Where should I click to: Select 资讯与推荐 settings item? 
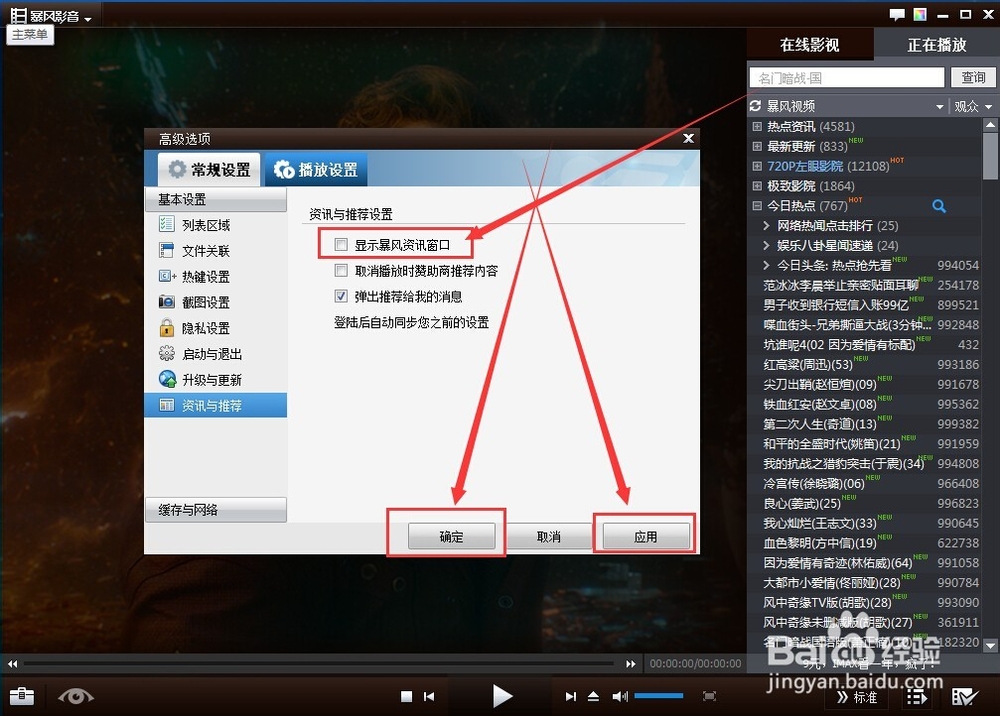(x=216, y=405)
